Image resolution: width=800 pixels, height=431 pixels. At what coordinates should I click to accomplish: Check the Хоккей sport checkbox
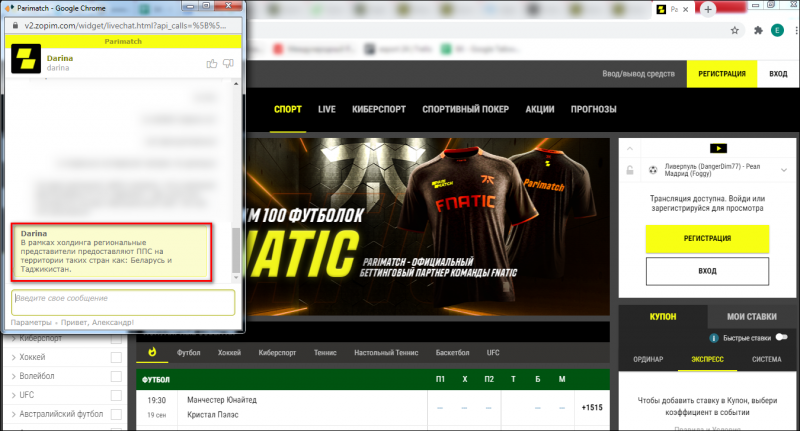pyautogui.click(x=116, y=357)
